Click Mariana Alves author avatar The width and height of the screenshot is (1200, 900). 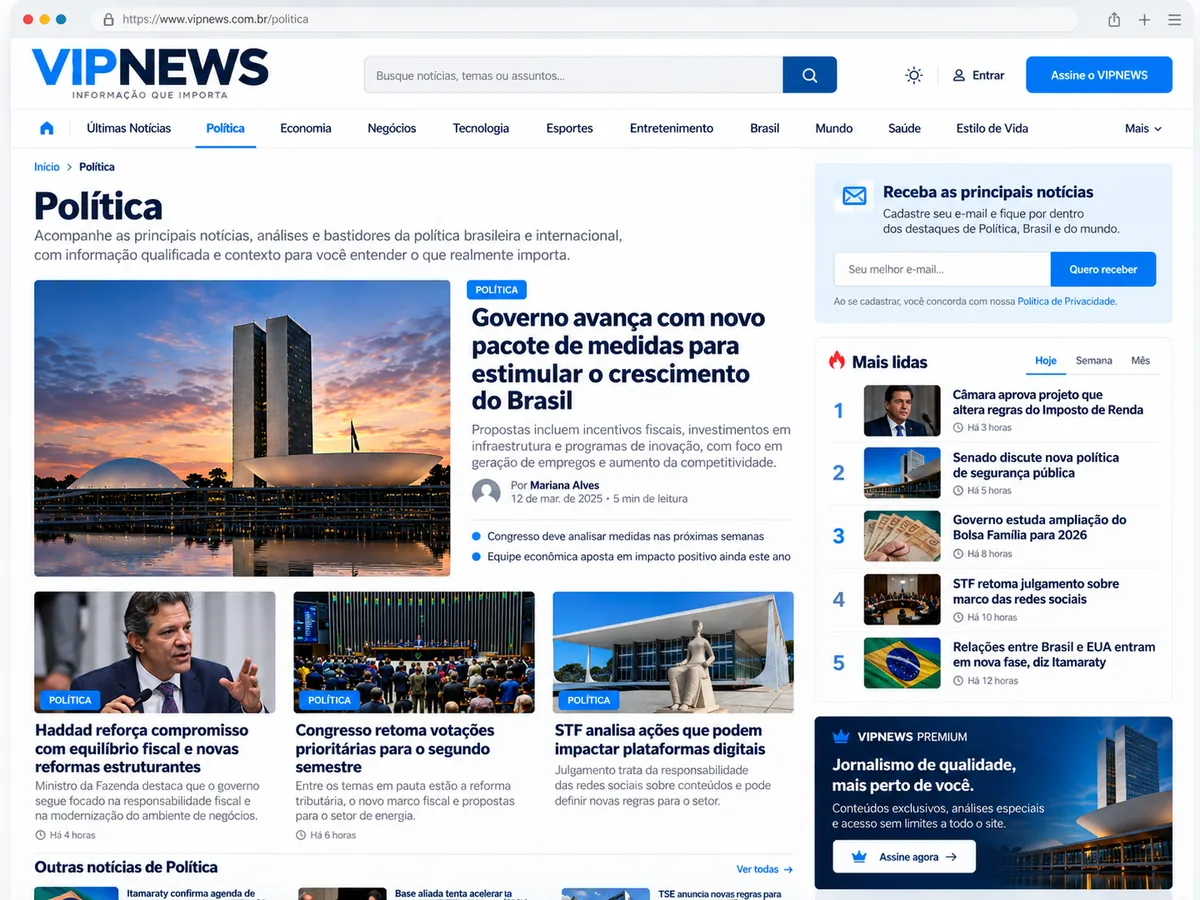pyautogui.click(x=486, y=491)
